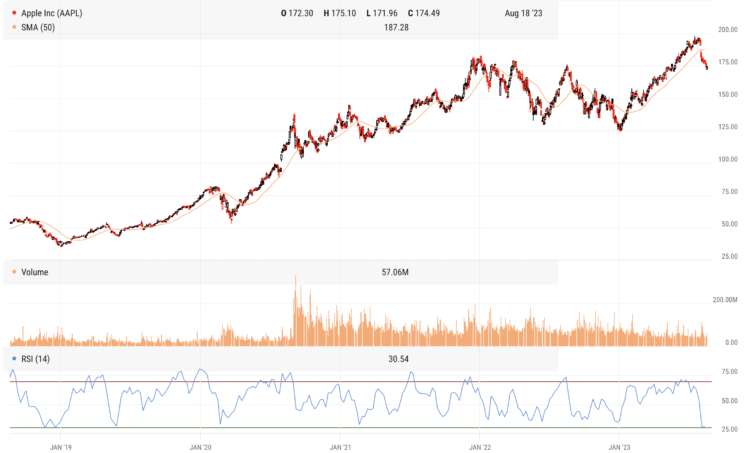
Task: Click the Apple Inc (AAPL) legend label
Action: point(52,13)
